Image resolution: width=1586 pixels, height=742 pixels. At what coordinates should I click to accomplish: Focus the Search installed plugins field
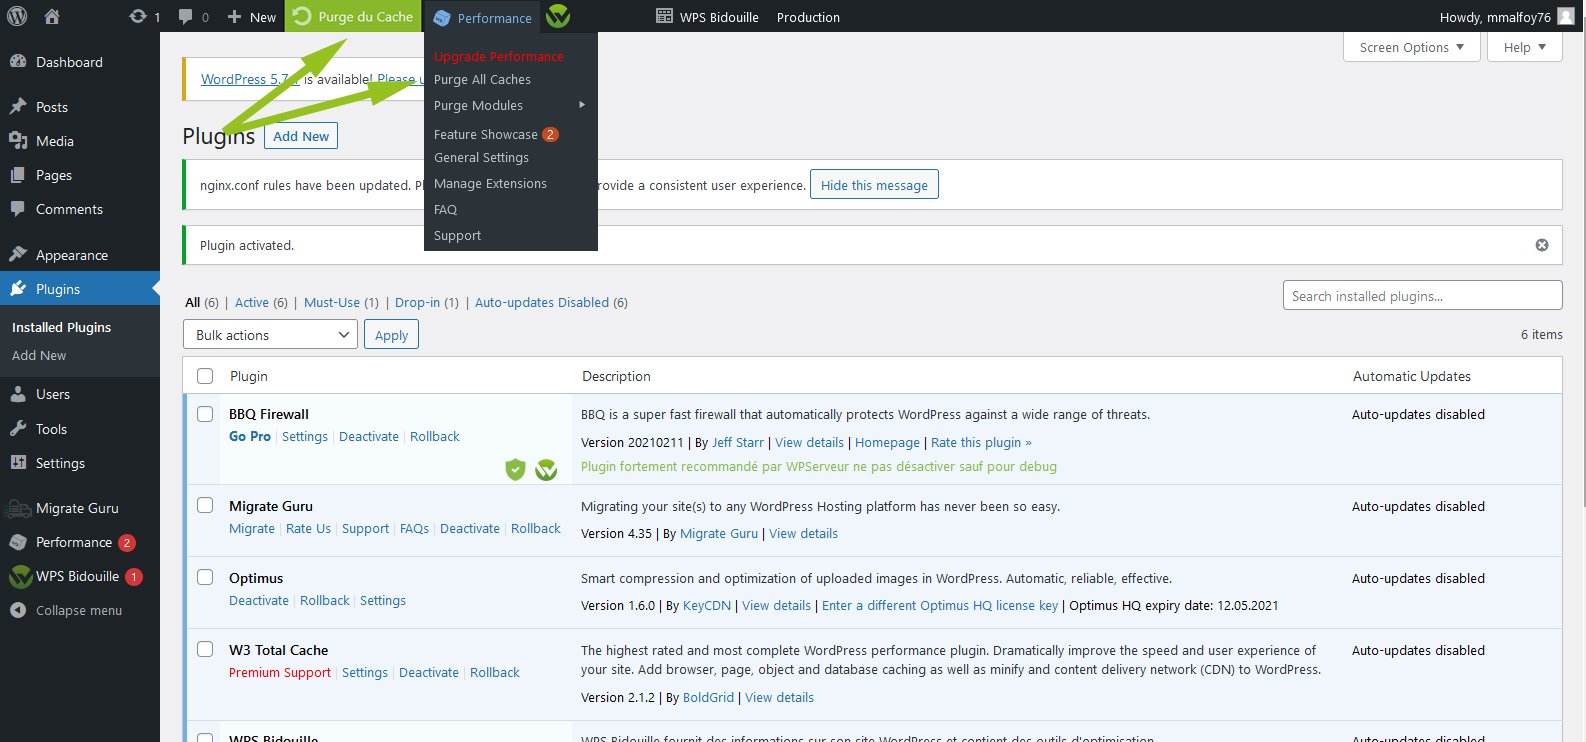click(1421, 296)
